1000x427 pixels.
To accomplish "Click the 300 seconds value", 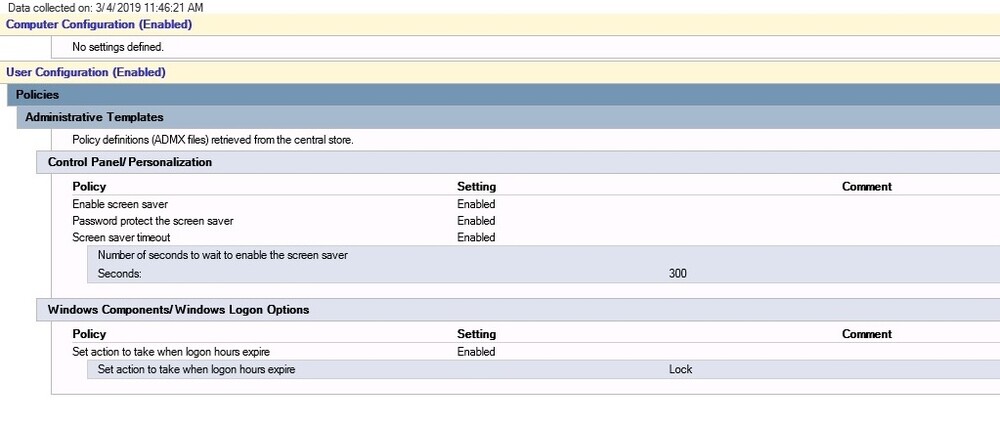I will (678, 273).
